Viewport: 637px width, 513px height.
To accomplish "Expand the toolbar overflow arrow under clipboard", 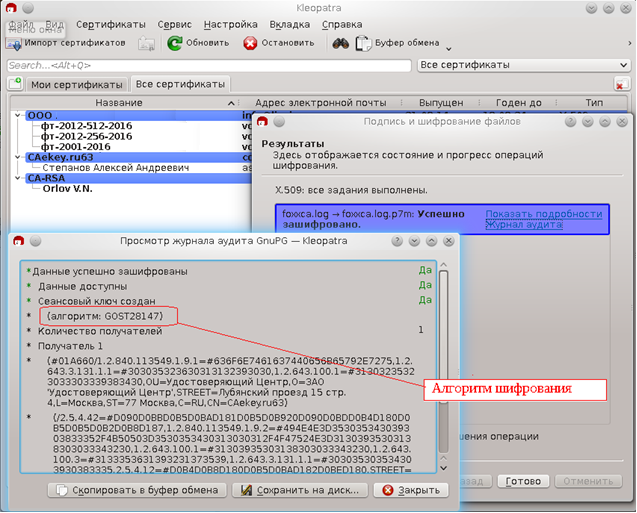I will click(448, 49).
